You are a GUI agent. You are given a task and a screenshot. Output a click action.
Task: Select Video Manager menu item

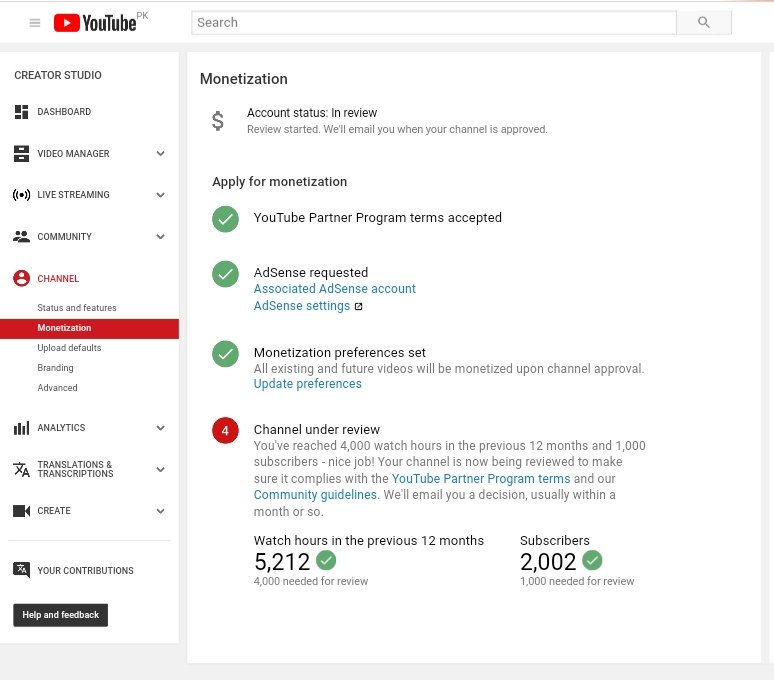click(74, 153)
